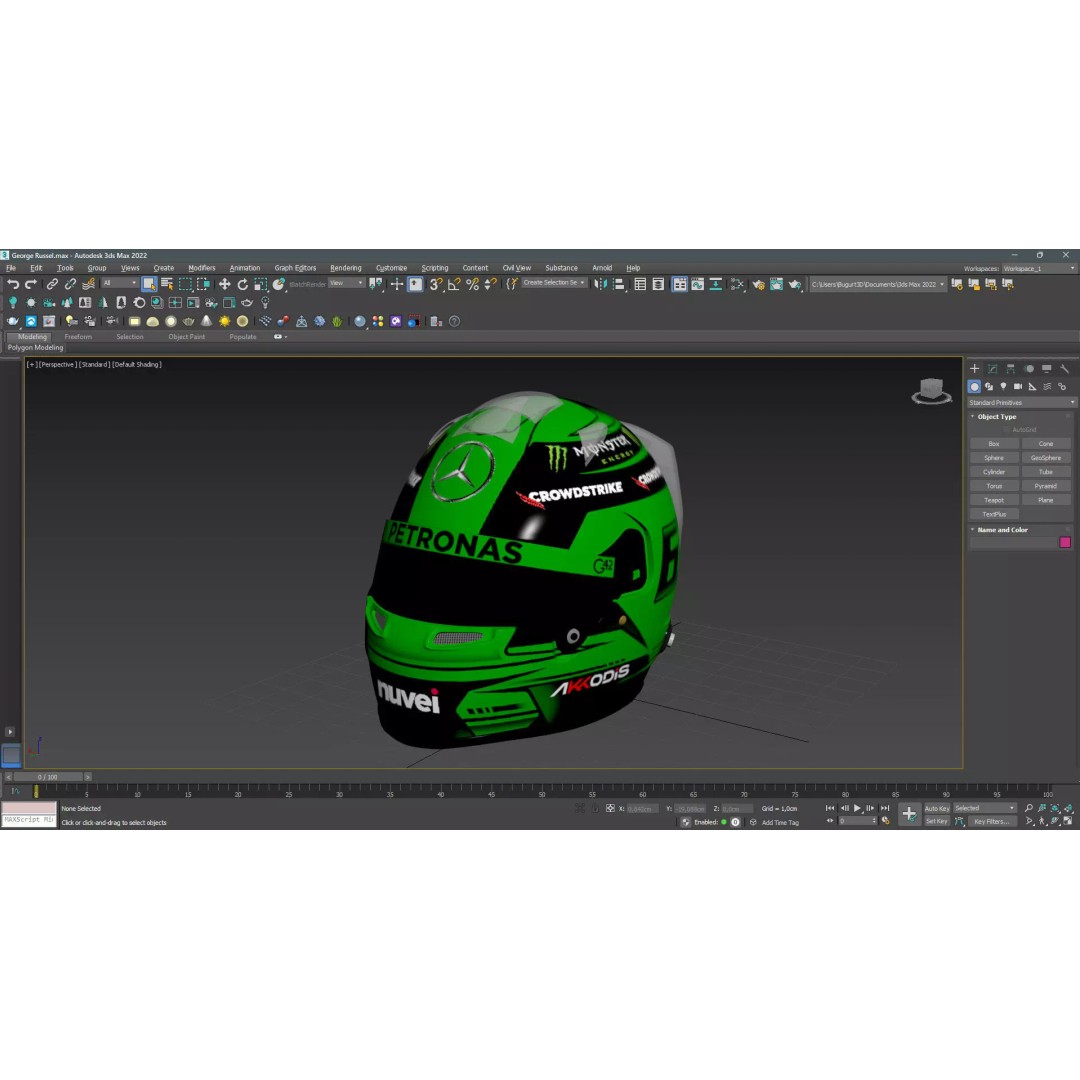Click the Key Filters button
The image size is (1080, 1080).
click(x=991, y=822)
